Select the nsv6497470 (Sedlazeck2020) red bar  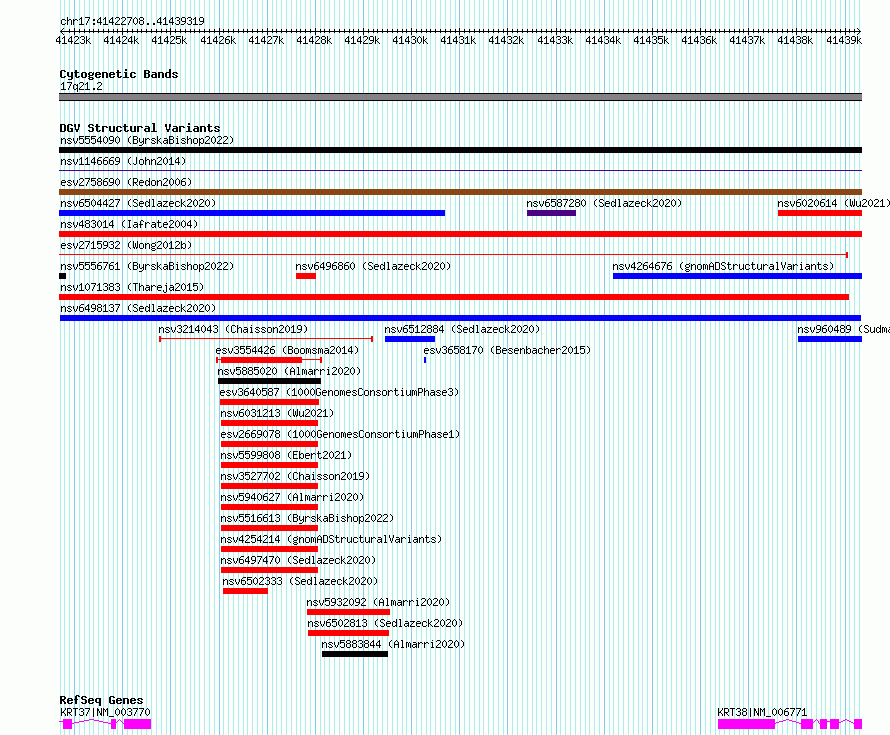[269, 570]
